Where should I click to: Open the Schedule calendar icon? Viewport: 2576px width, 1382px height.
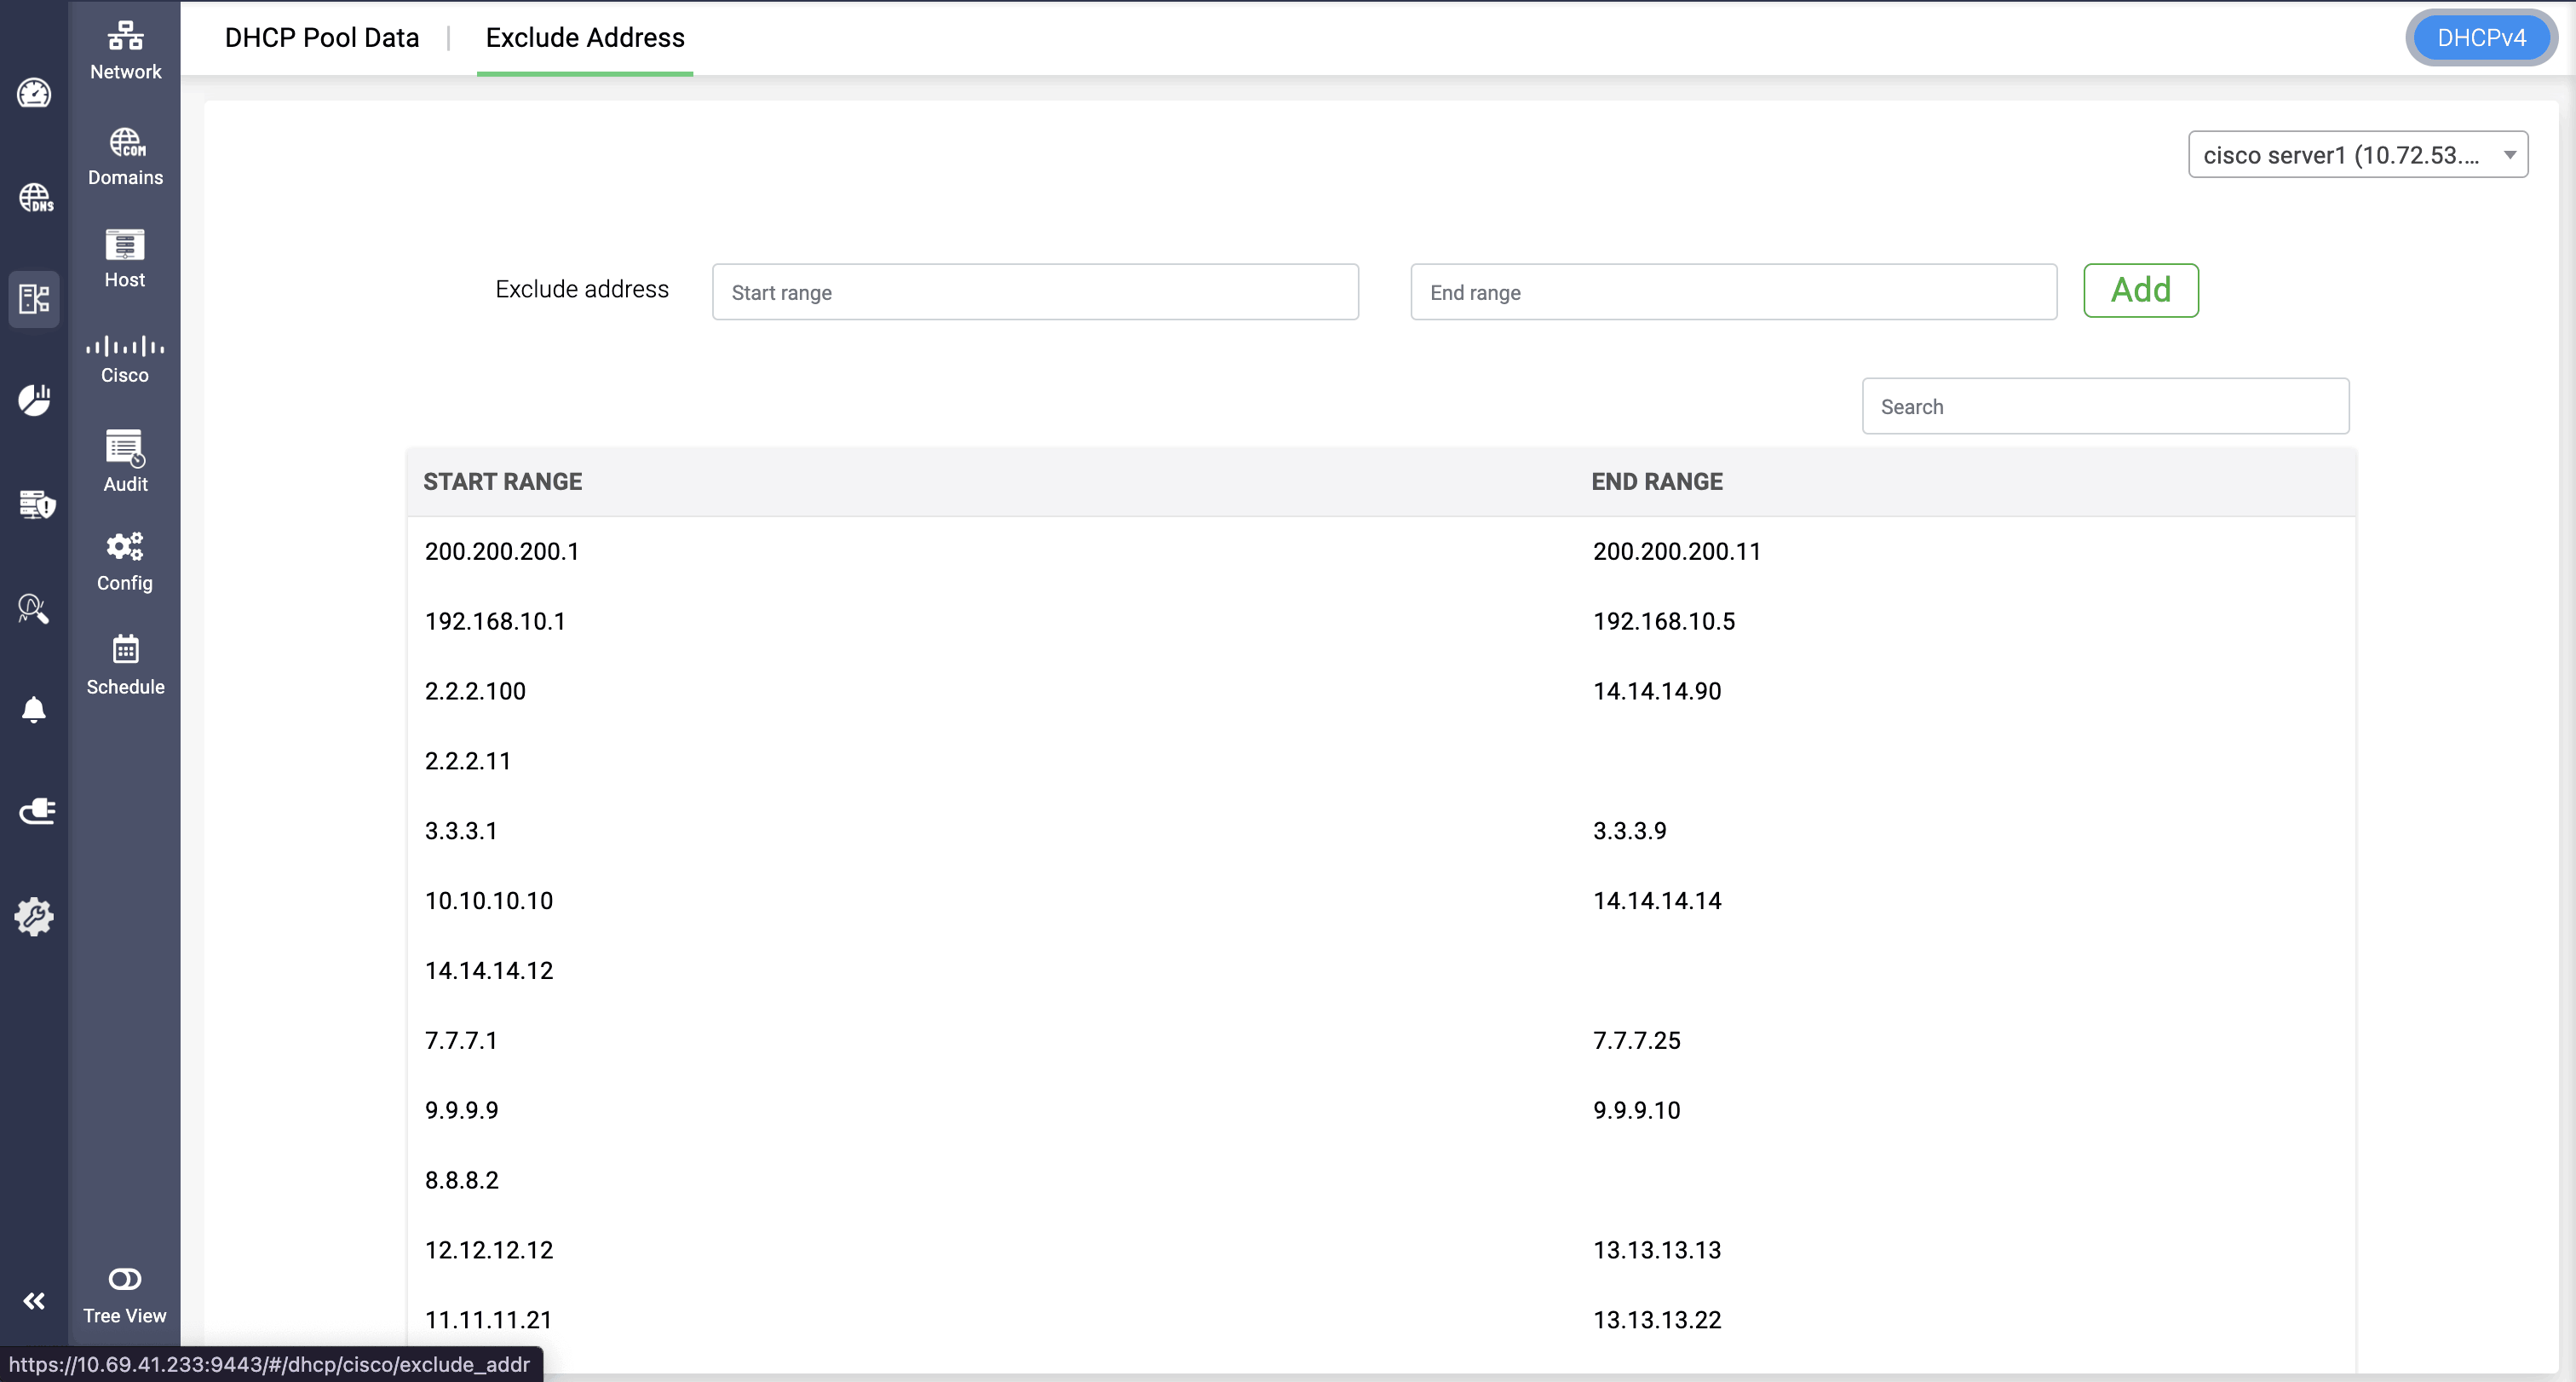(x=125, y=650)
